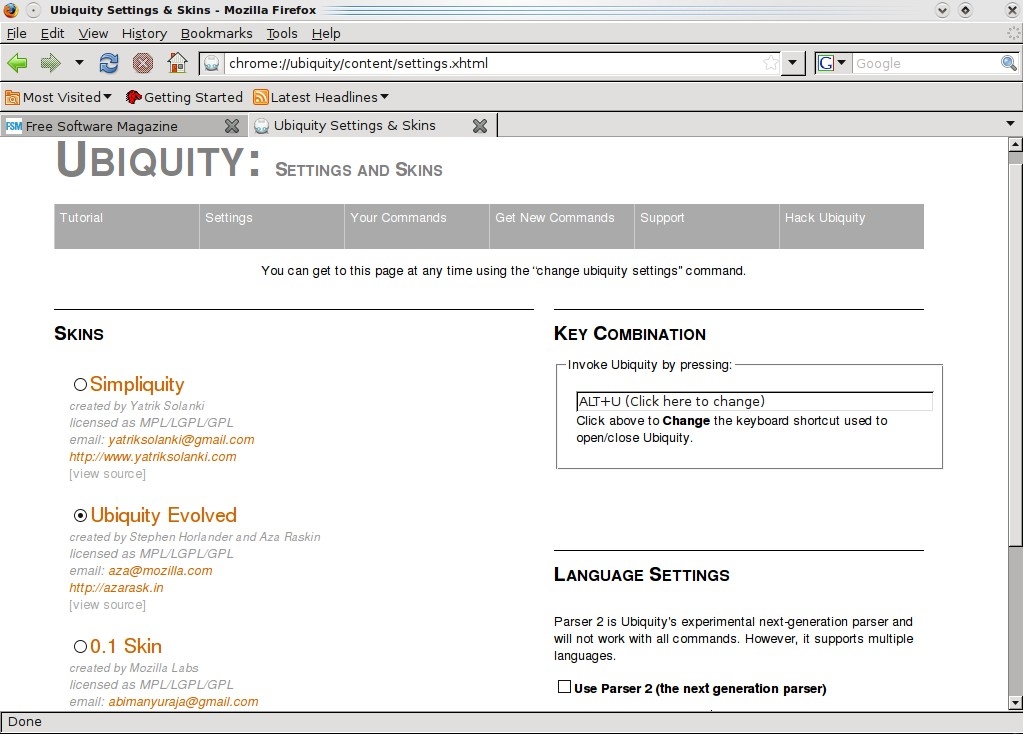Reload the page with the blue Refresh icon
The height and width of the screenshot is (734, 1023).
point(109,63)
